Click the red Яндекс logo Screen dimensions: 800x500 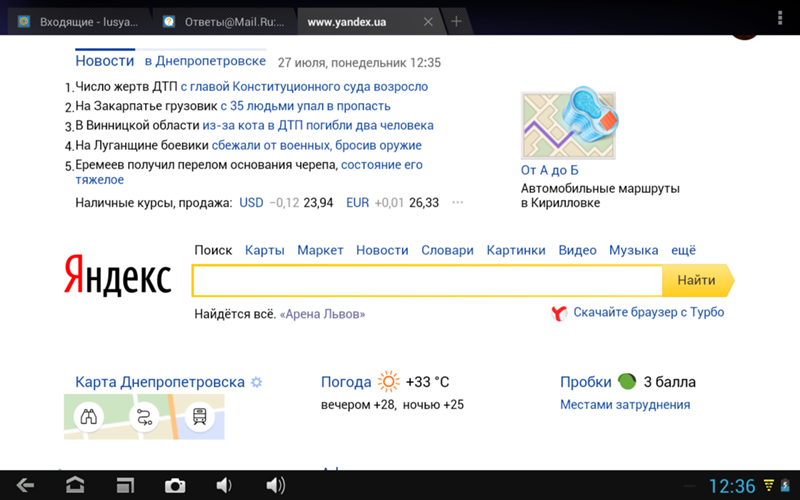click(118, 276)
